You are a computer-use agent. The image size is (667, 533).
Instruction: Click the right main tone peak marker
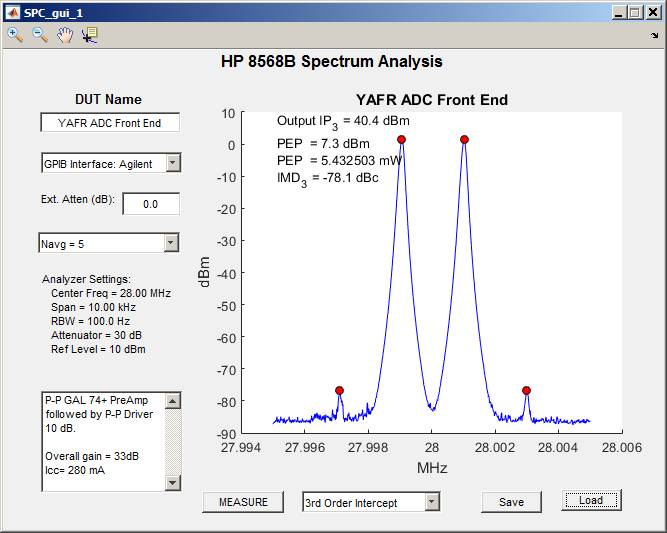(464, 140)
